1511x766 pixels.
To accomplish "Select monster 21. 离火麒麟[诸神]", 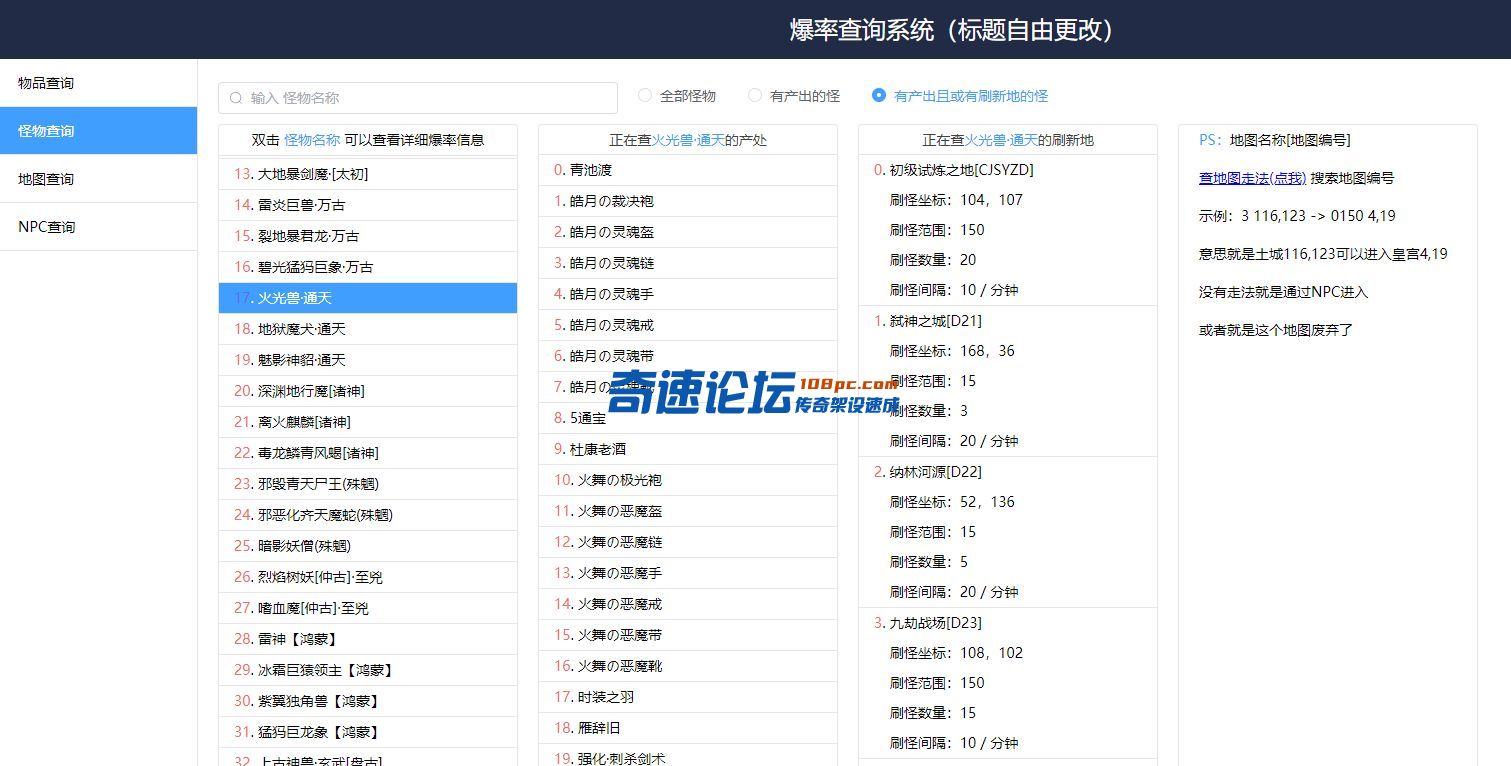I will (x=368, y=422).
